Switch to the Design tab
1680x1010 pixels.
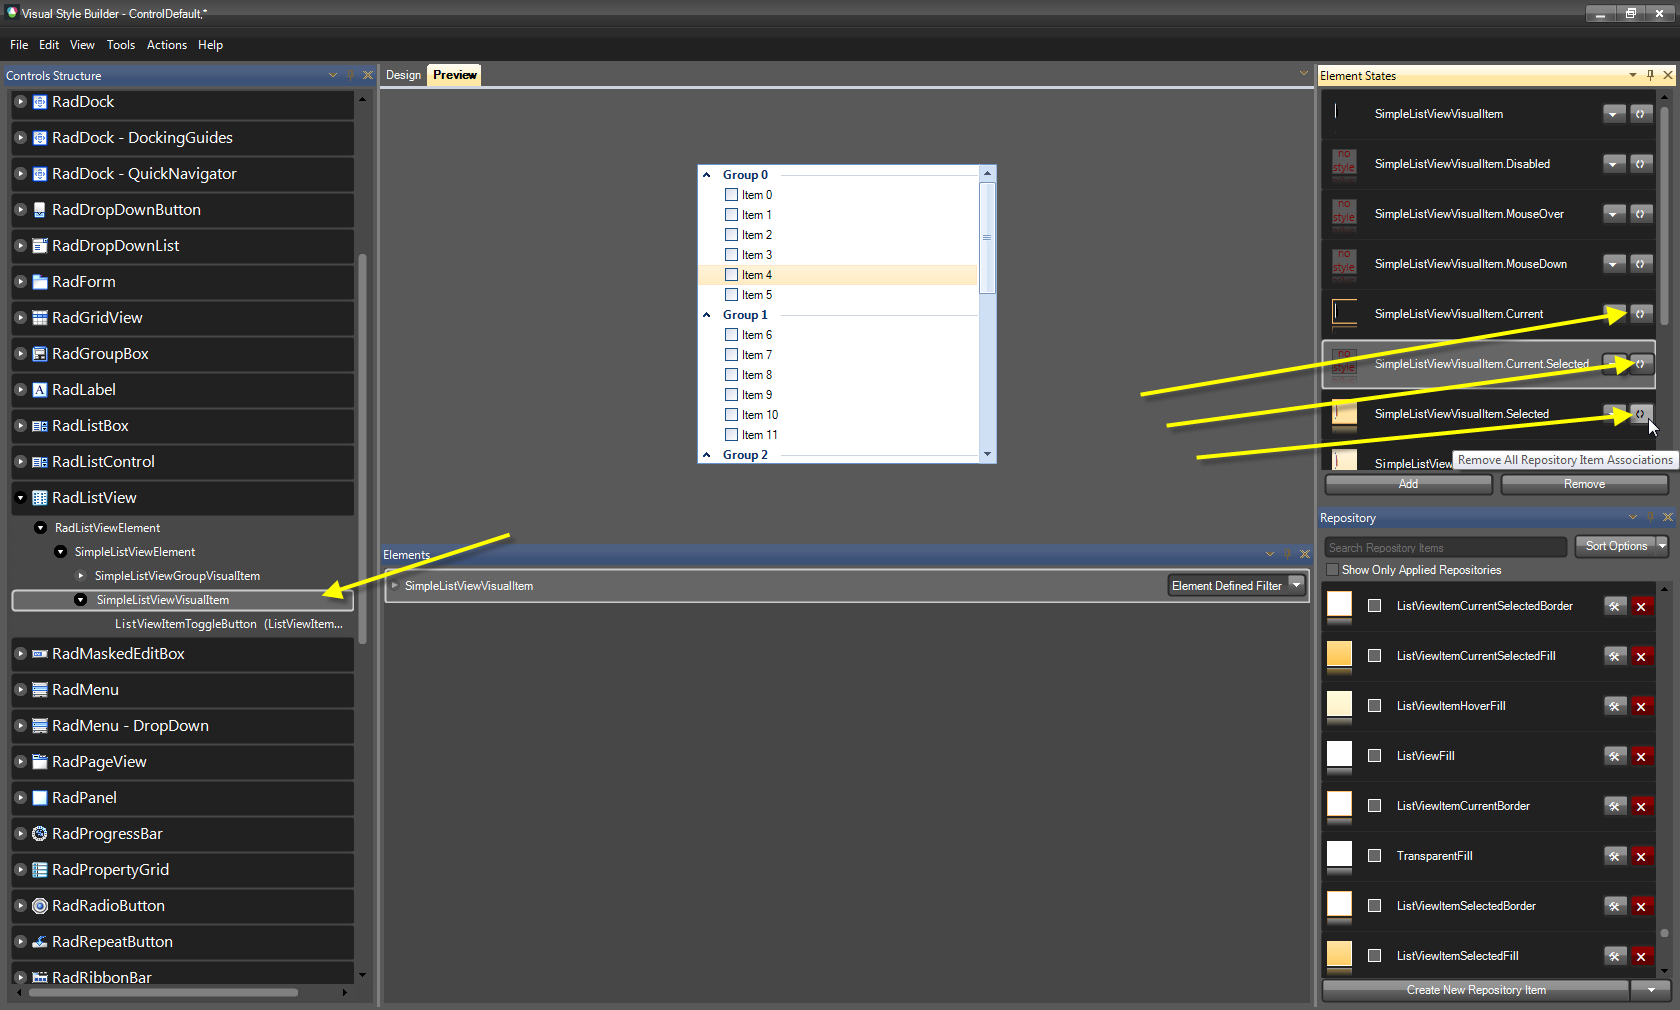click(404, 75)
